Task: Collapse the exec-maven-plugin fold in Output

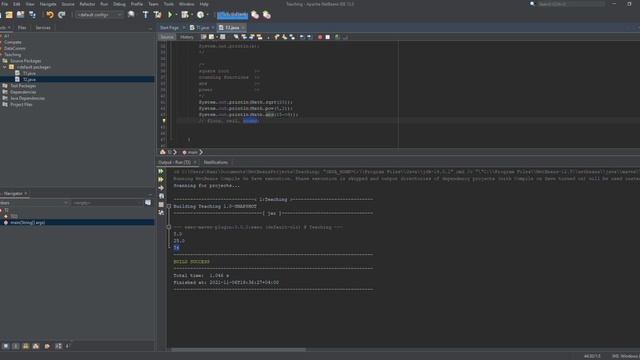Action: pyautogui.click(x=169, y=227)
